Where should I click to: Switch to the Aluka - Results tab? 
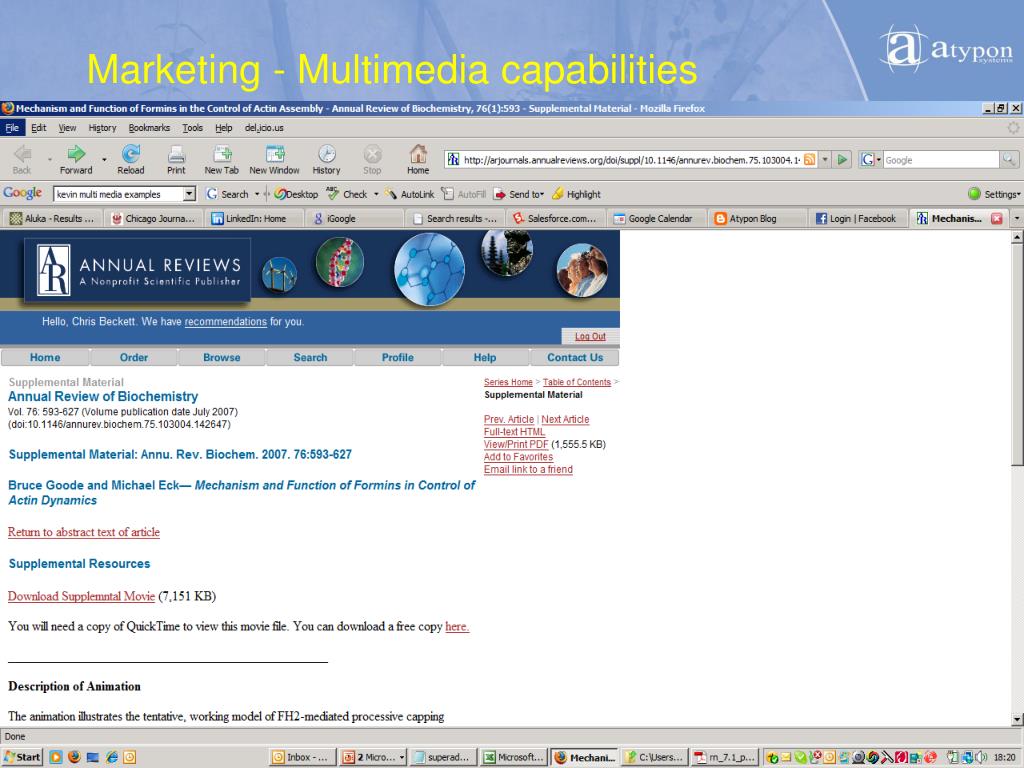tap(54, 218)
